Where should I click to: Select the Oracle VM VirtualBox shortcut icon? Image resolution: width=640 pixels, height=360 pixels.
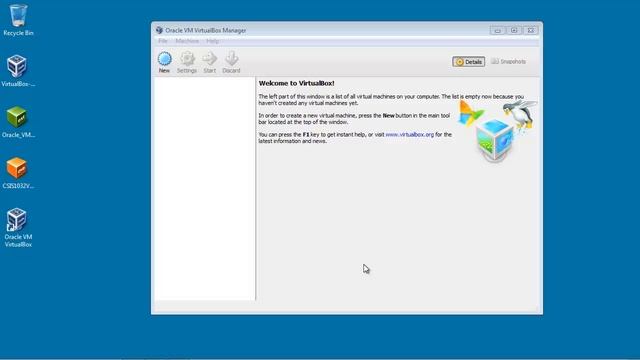18,227
